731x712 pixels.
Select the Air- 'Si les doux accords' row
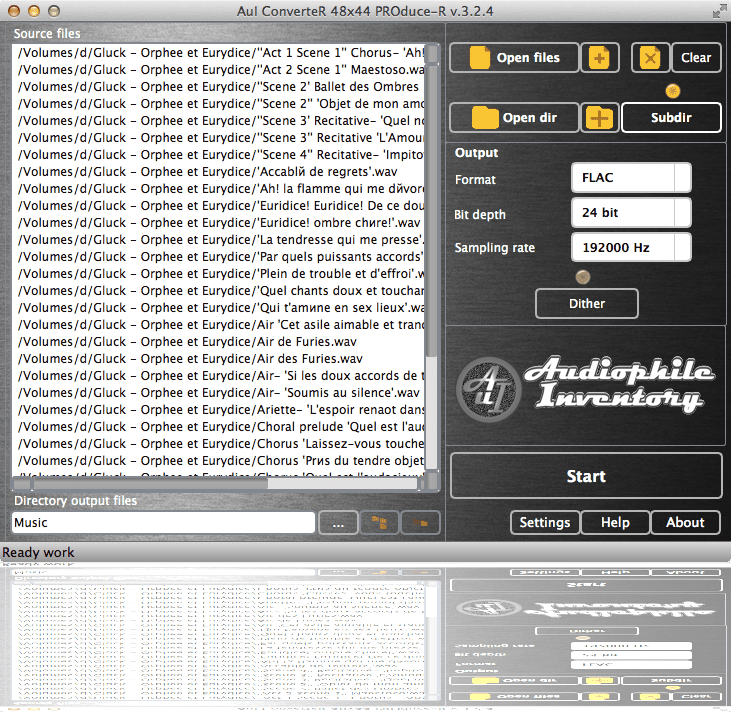tap(218, 376)
